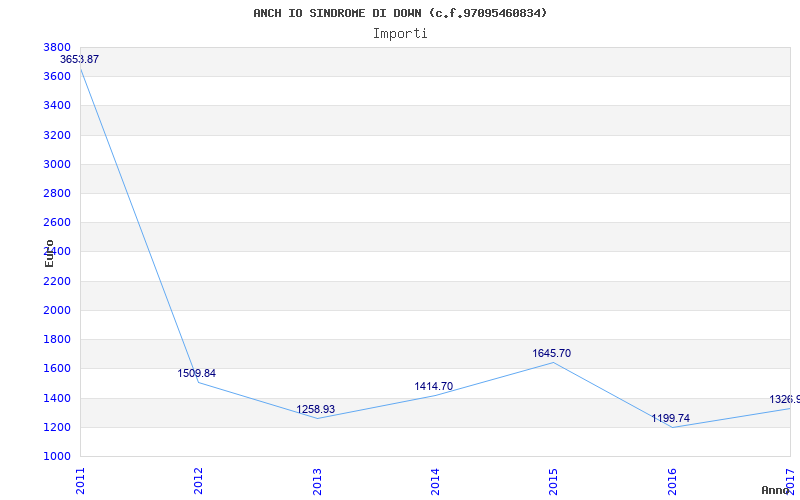Click the 1000 y-axis value
Image resolution: width=800 pixels, height=500 pixels.
pos(57,456)
